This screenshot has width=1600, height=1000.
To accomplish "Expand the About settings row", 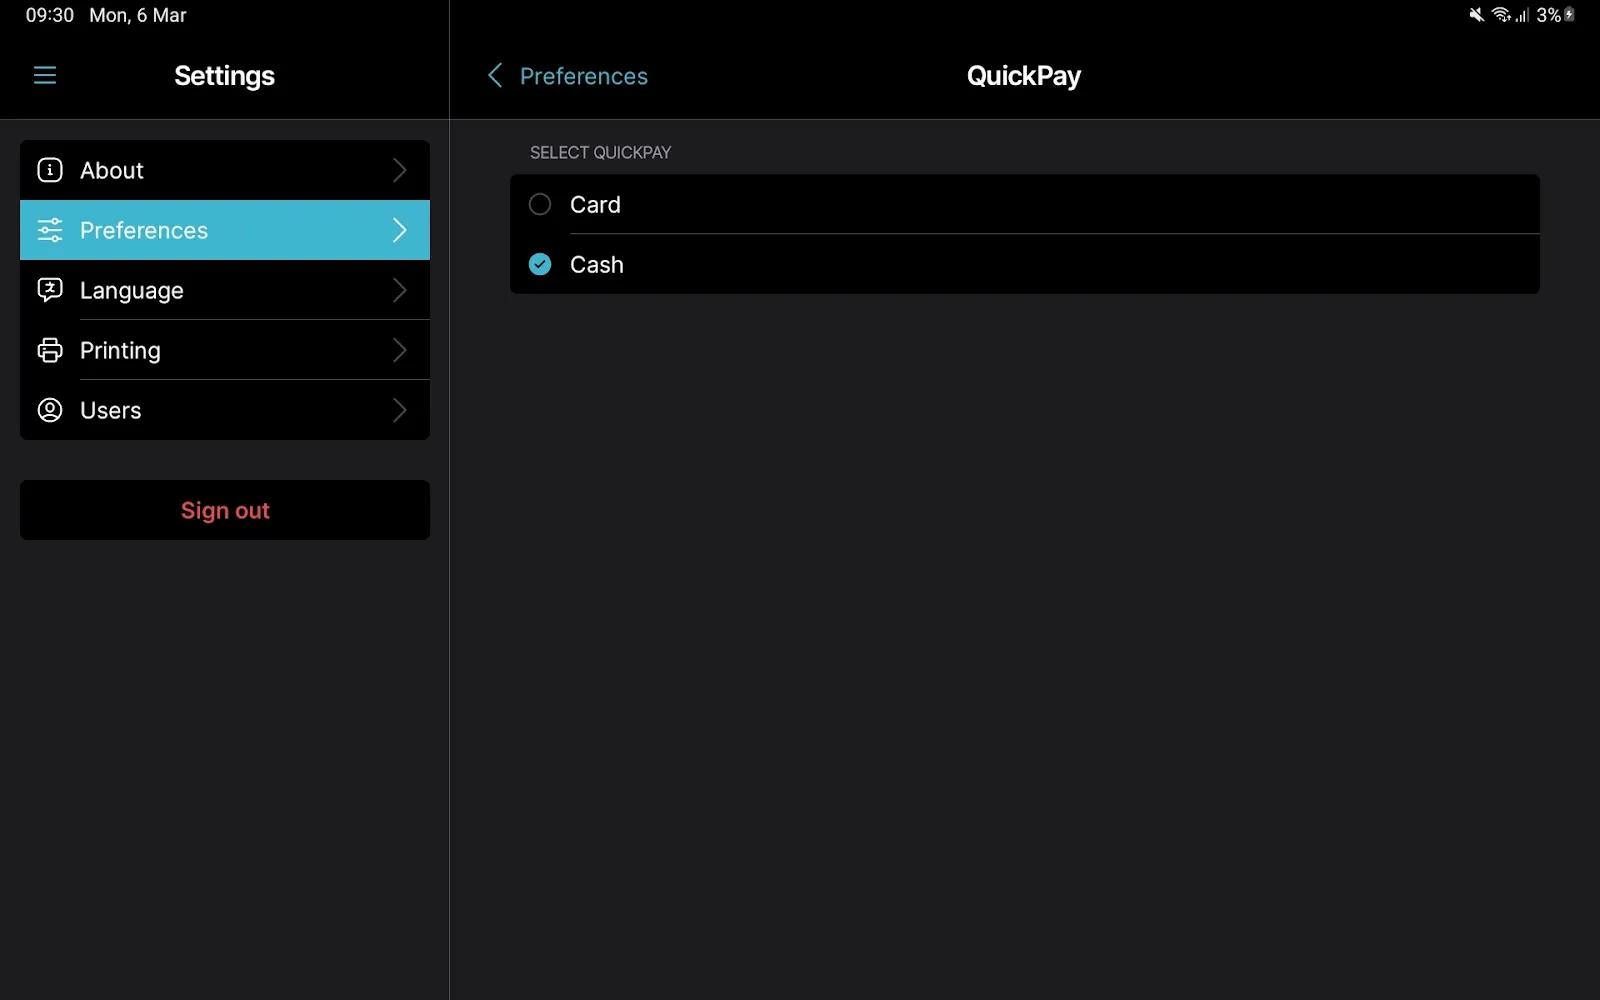I will 399,170.
